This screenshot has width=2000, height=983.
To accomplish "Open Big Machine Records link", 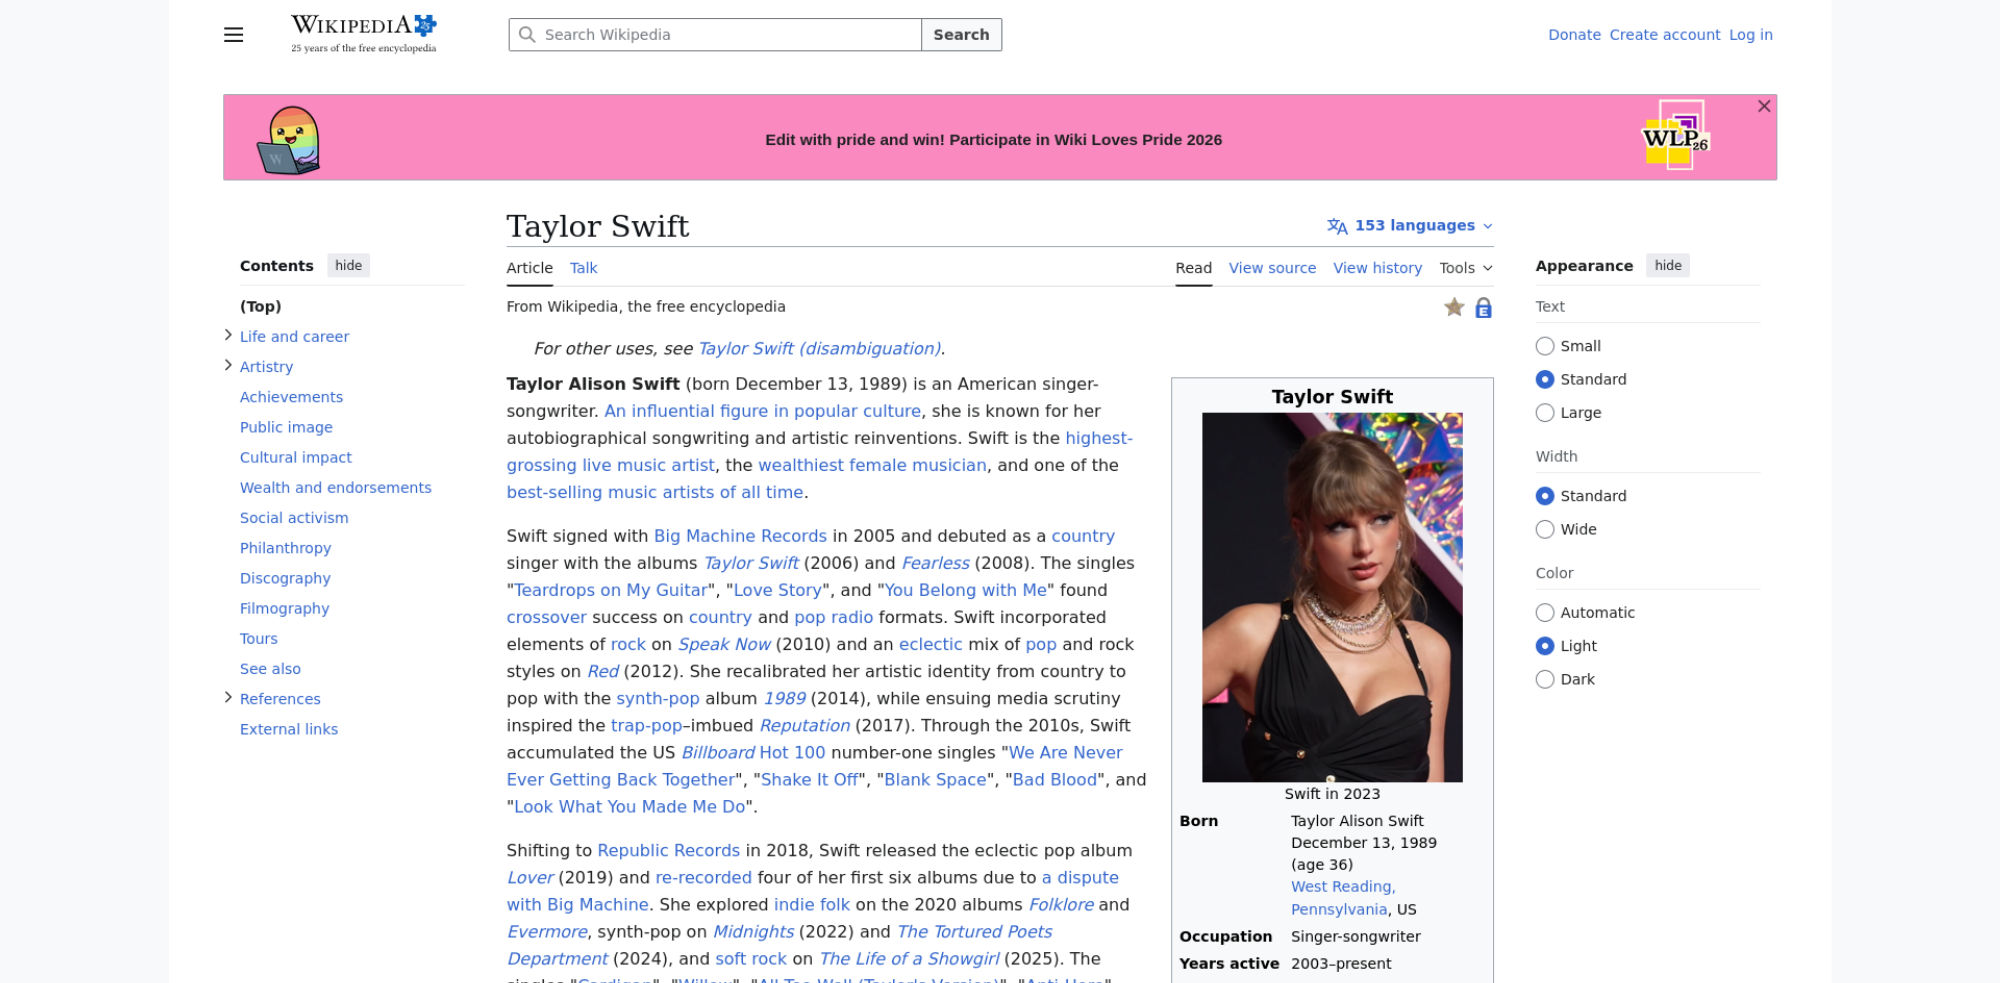I will (x=740, y=536).
